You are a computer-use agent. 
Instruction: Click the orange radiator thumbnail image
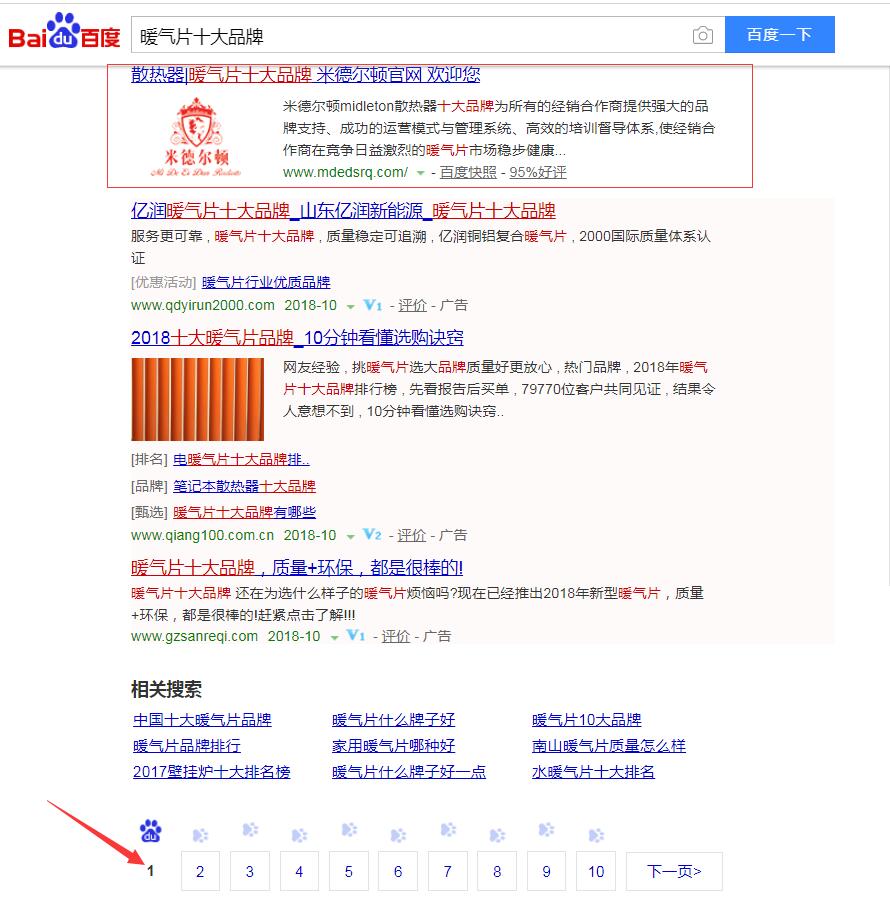198,399
